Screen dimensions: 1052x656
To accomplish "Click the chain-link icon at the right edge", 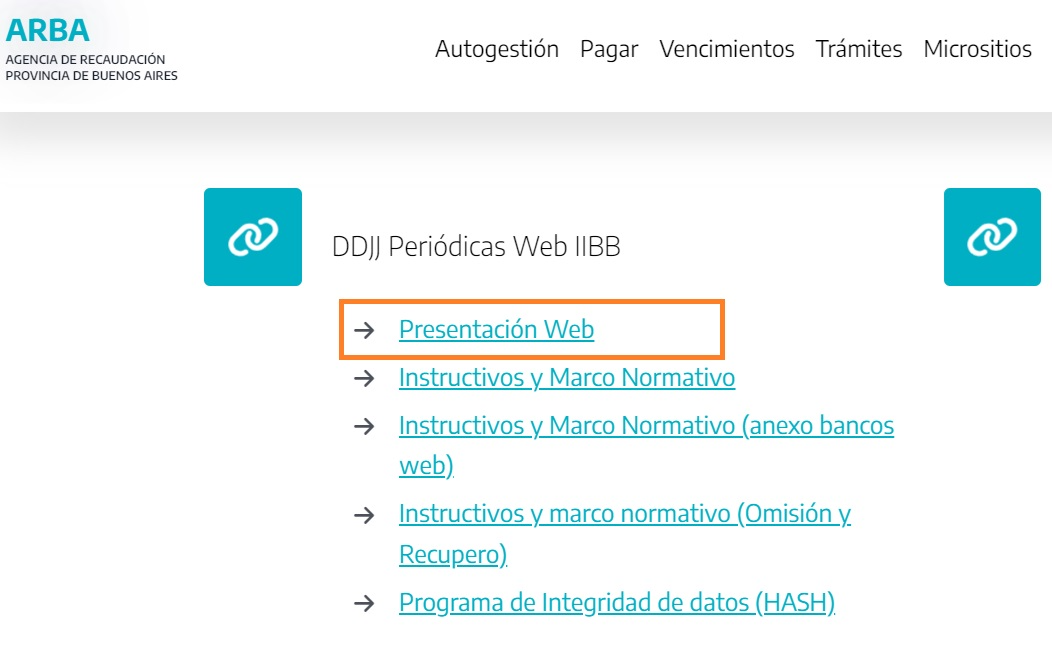I will pyautogui.click(x=992, y=237).
